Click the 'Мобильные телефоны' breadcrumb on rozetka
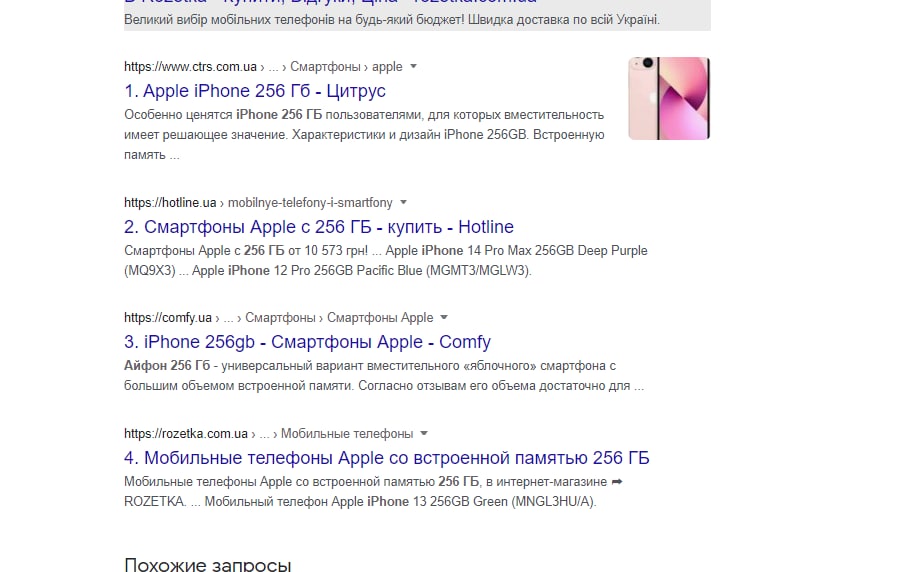Viewport: 922px width, 572px height. click(347, 434)
